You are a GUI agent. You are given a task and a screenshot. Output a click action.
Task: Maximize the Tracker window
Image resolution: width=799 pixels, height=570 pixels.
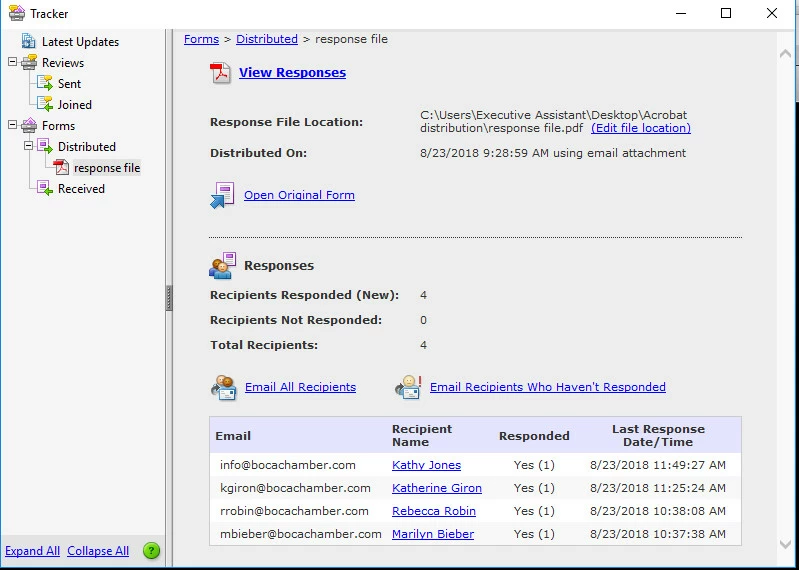point(726,13)
